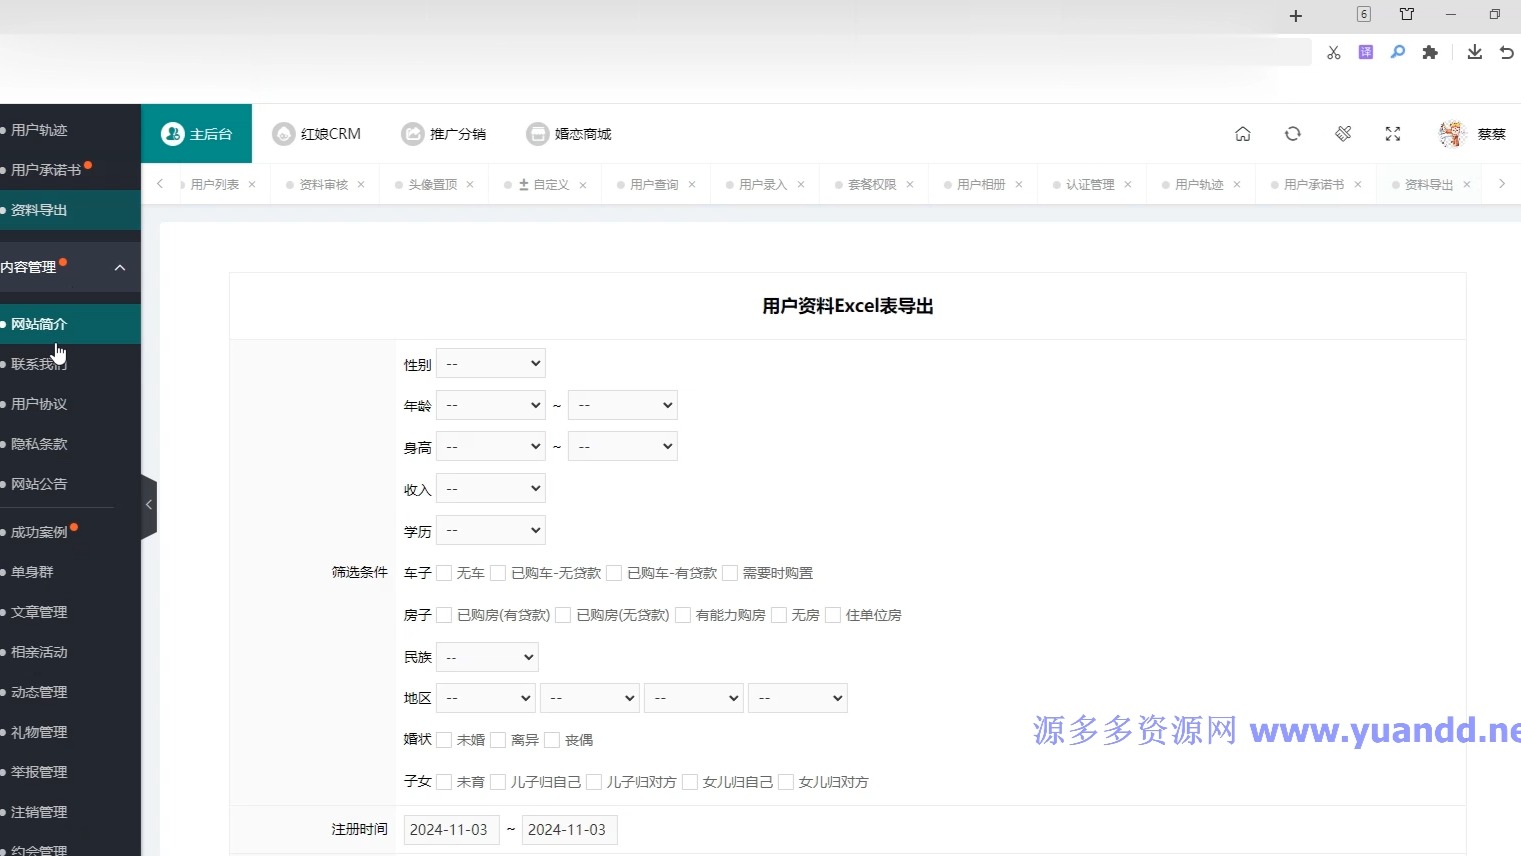Open the 学历 dropdown
This screenshot has height=856, width=1521.
click(x=491, y=530)
